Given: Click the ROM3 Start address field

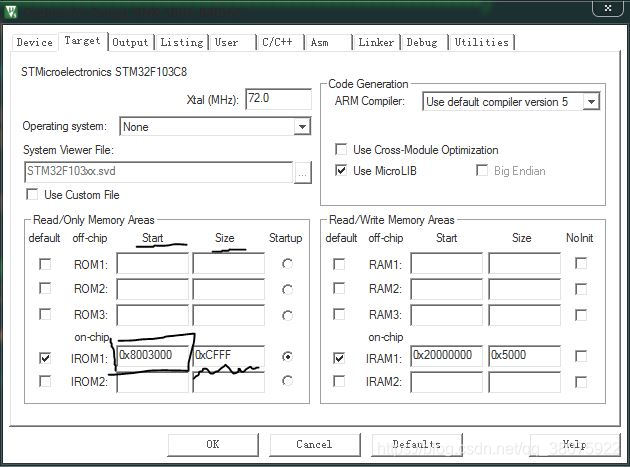Looking at the screenshot, I should (x=152, y=314).
